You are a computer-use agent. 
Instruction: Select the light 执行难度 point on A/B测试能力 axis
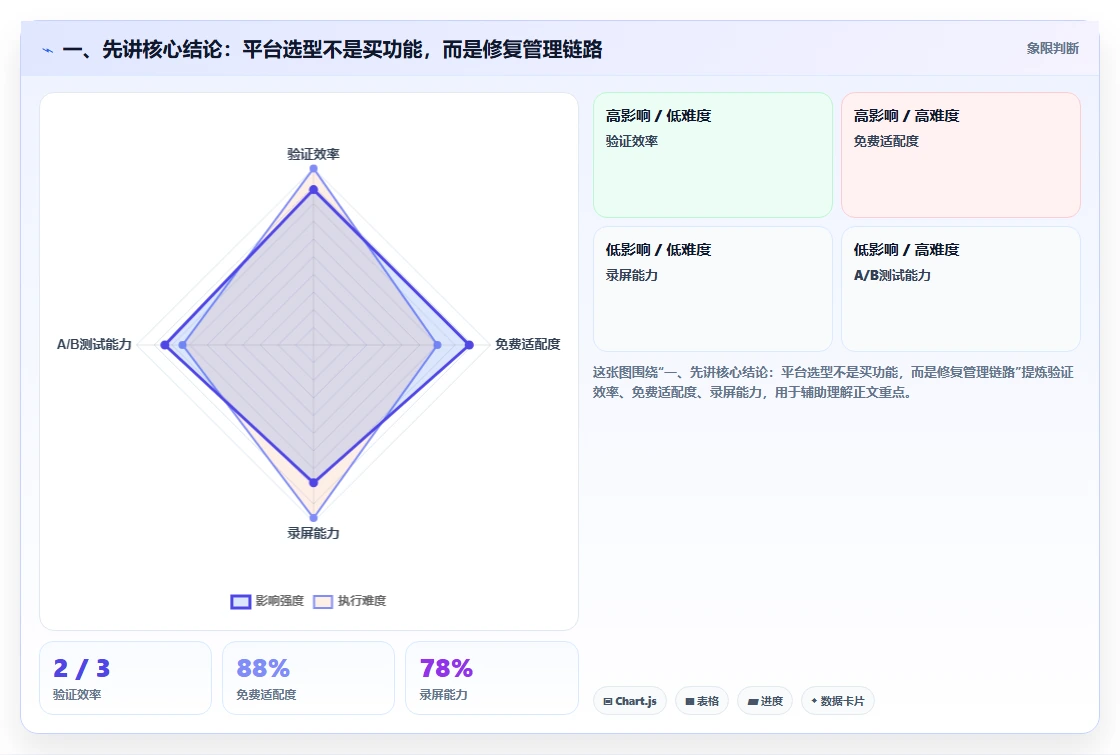click(183, 345)
